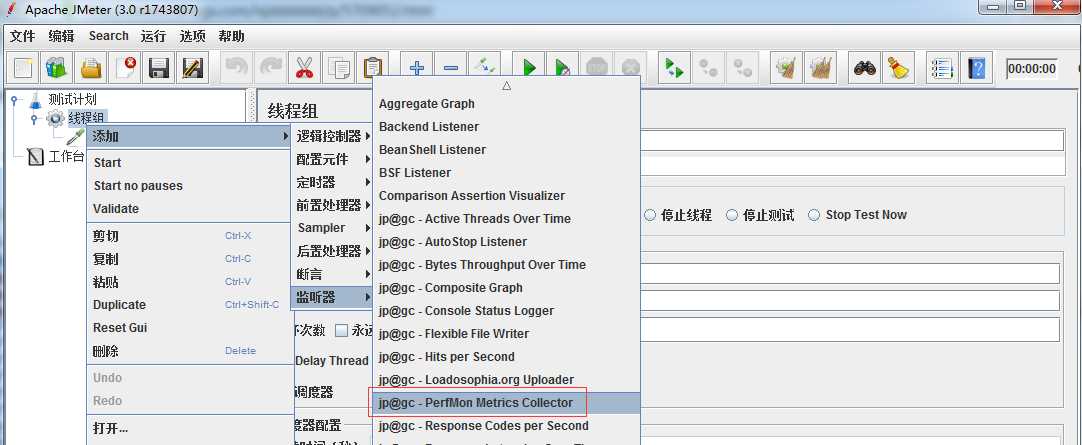This screenshot has height=445, width=1082.
Task: Tick the 永远 loop checkbox
Action: [341, 330]
